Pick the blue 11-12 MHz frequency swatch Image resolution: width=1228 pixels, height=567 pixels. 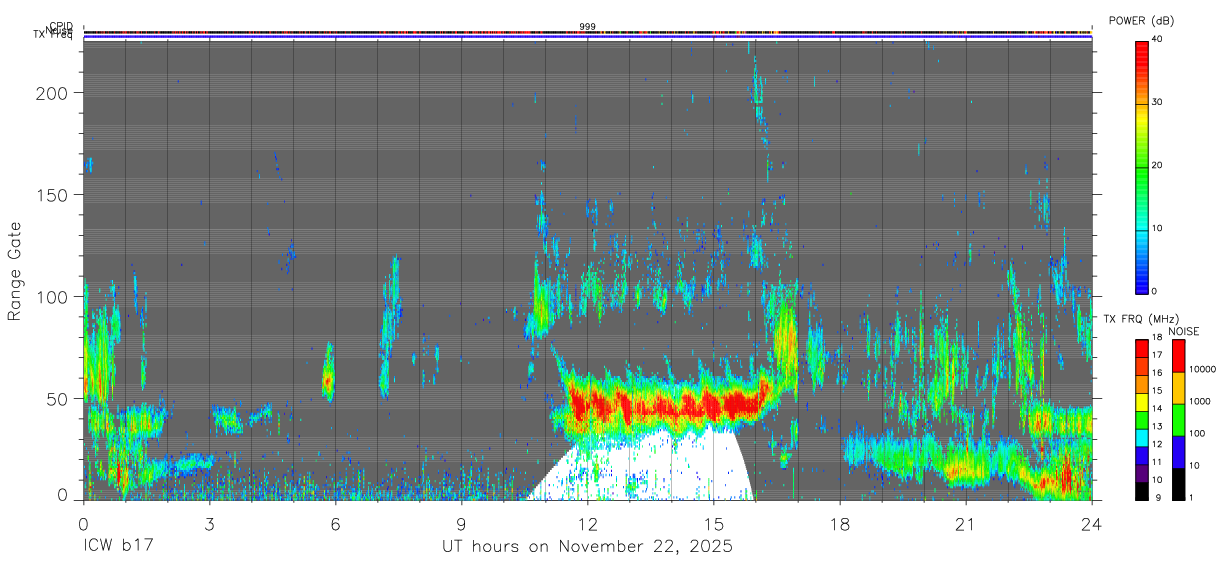[x=1141, y=456]
